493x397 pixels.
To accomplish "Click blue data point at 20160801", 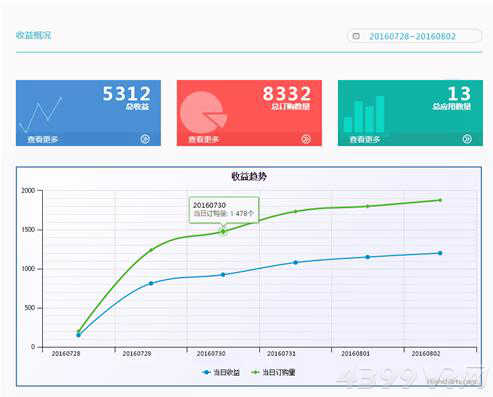I will click(x=367, y=257).
